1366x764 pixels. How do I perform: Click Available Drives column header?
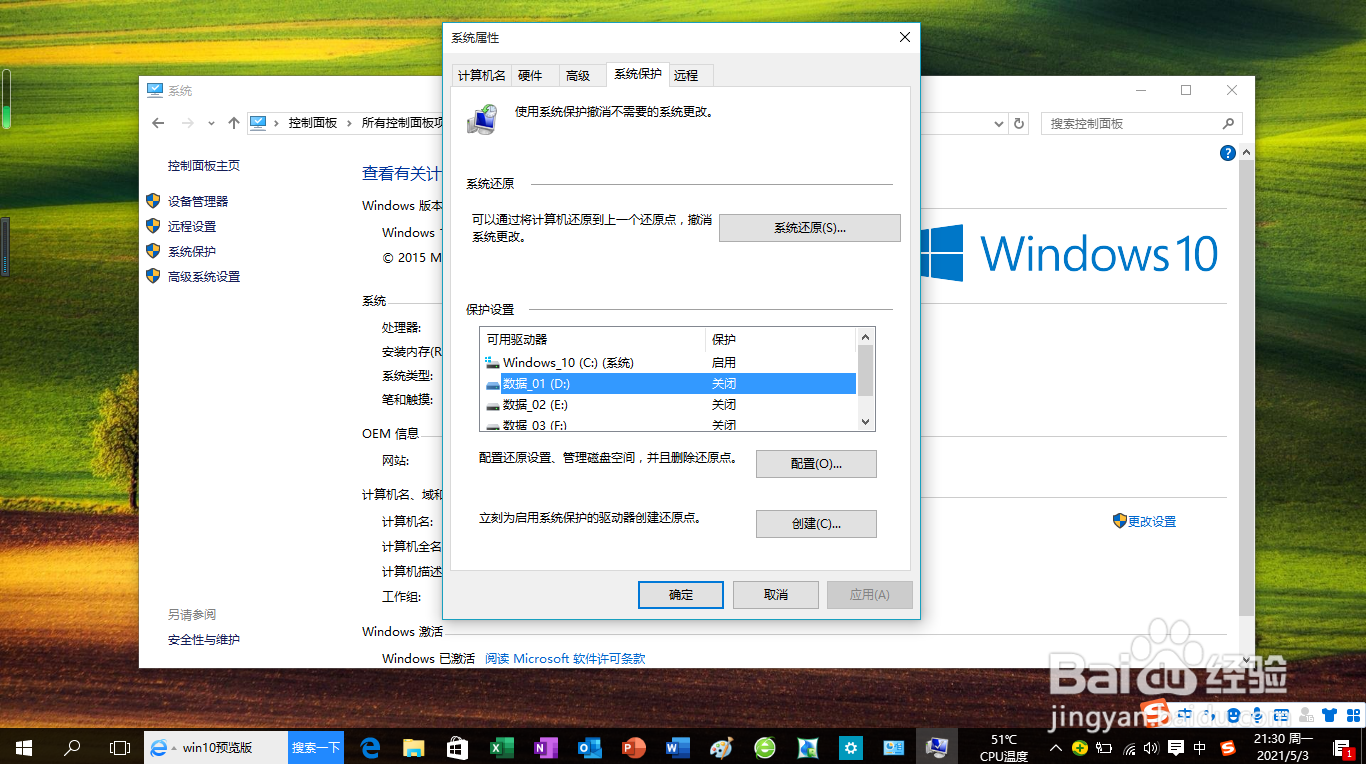pyautogui.click(x=593, y=340)
